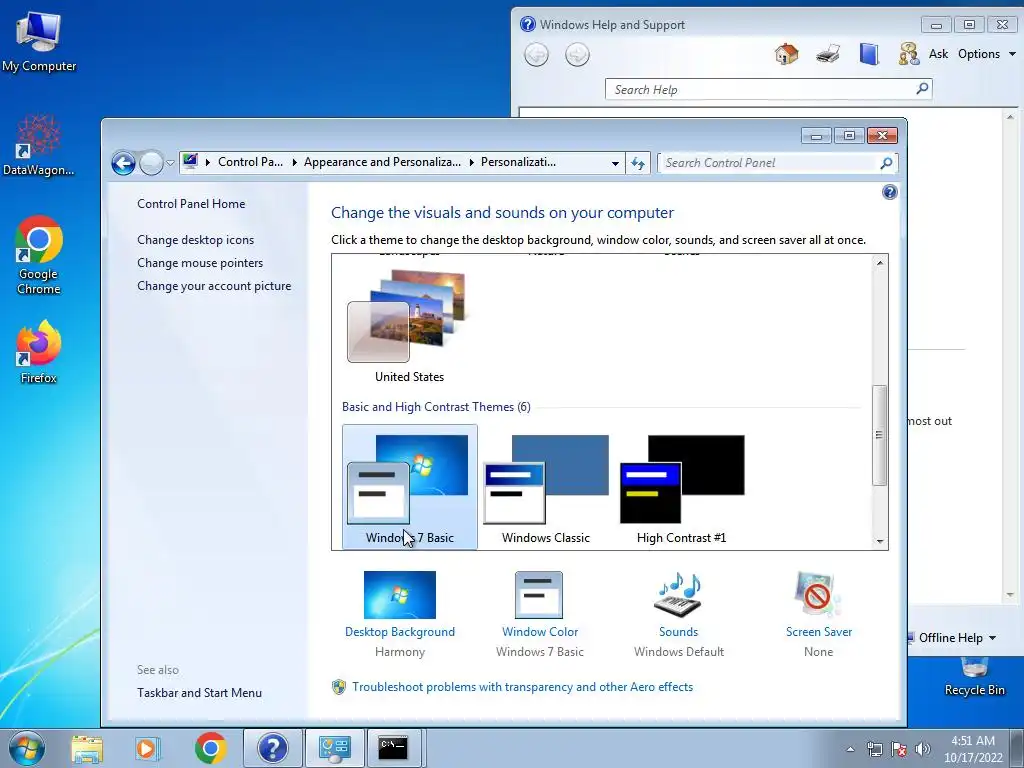Click theme list scroll down arrow
This screenshot has height=768, width=1024.
(x=880, y=541)
